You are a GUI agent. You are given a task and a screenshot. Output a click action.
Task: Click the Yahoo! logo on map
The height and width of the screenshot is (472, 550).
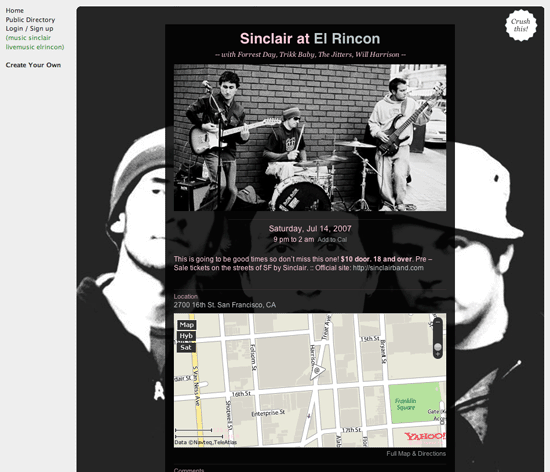click(424, 437)
